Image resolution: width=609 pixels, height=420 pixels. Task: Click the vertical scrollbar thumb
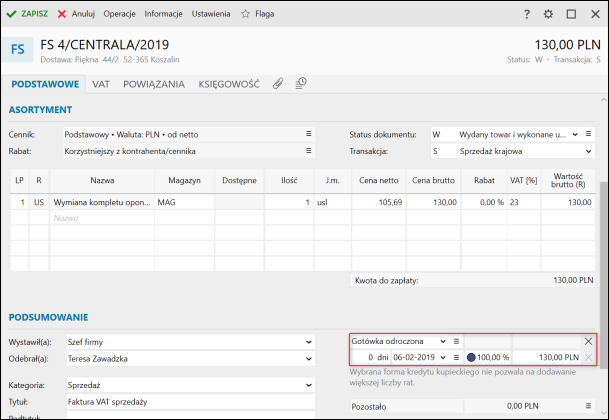(x=604, y=275)
